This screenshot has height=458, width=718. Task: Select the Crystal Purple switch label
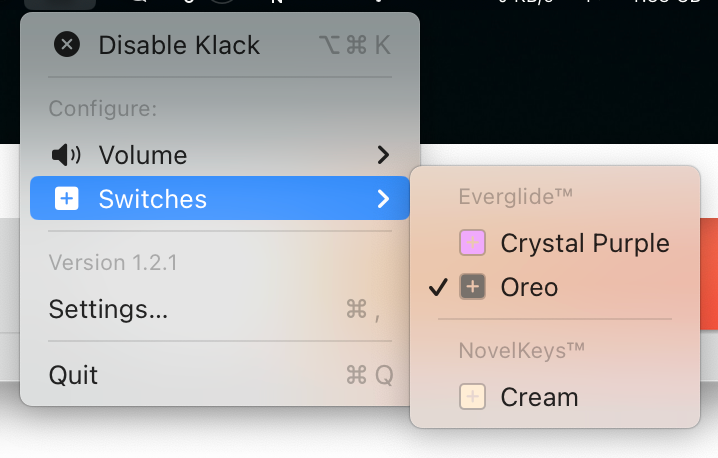pyautogui.click(x=584, y=243)
